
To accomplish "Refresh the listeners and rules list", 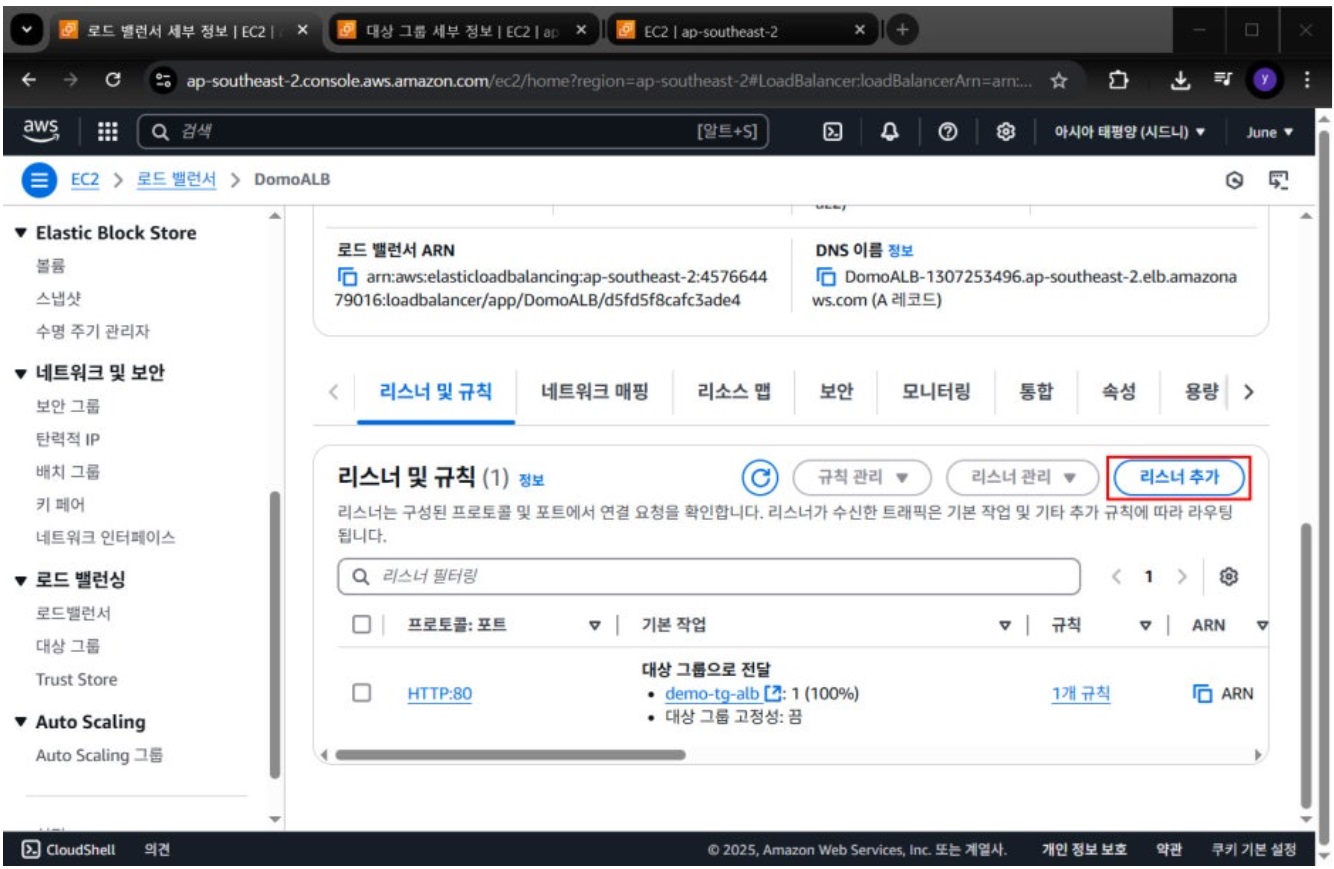I will 759,477.
